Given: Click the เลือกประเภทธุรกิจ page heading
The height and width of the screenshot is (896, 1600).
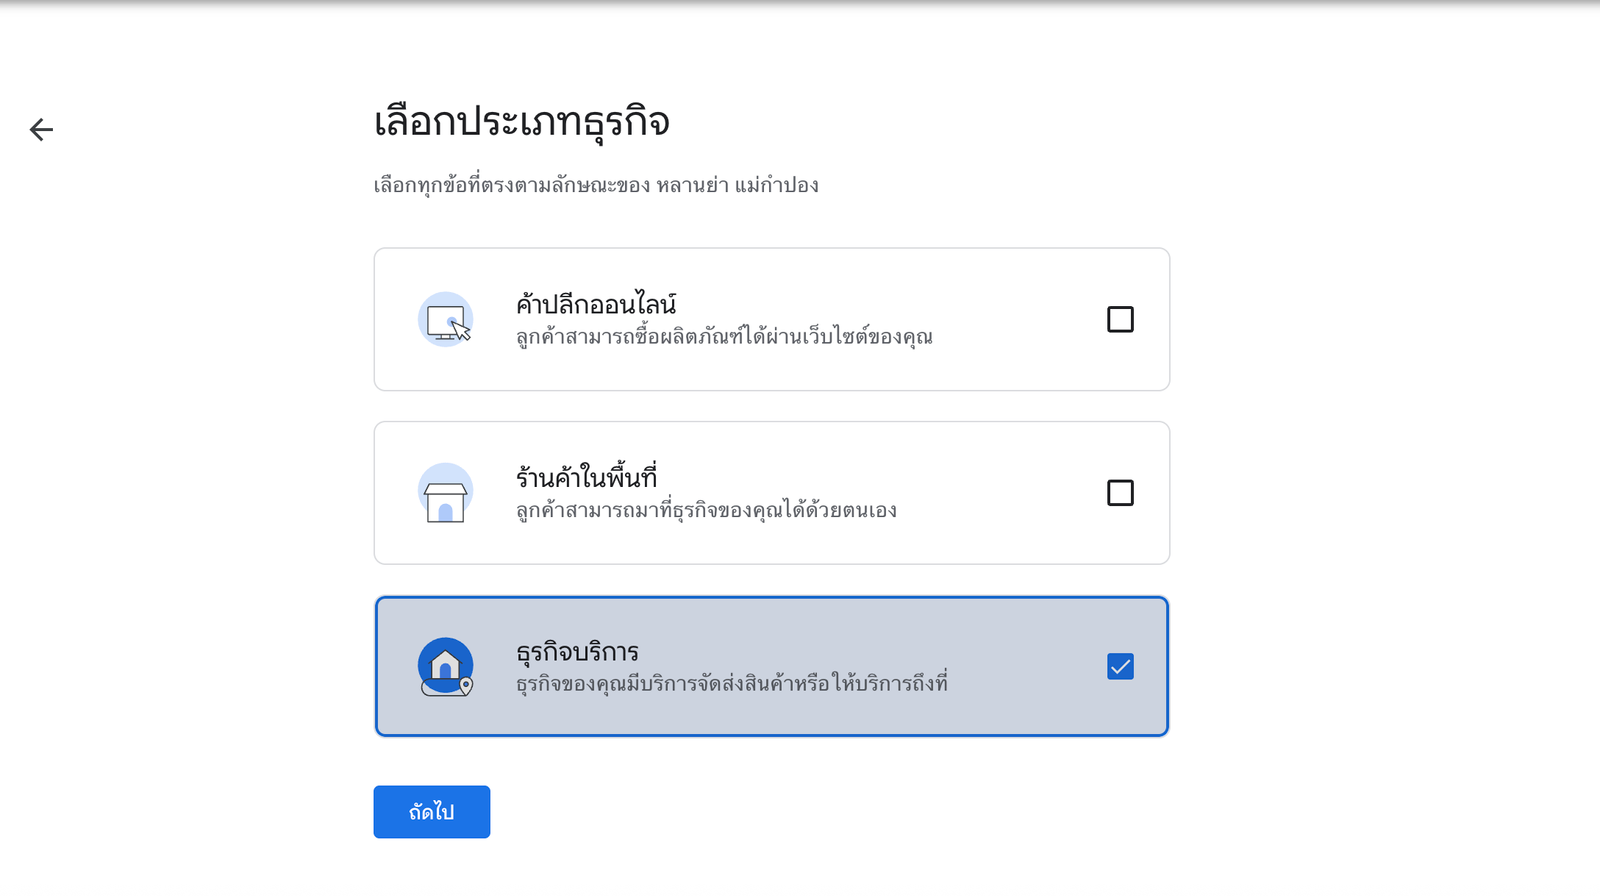Looking at the screenshot, I should click(521, 122).
